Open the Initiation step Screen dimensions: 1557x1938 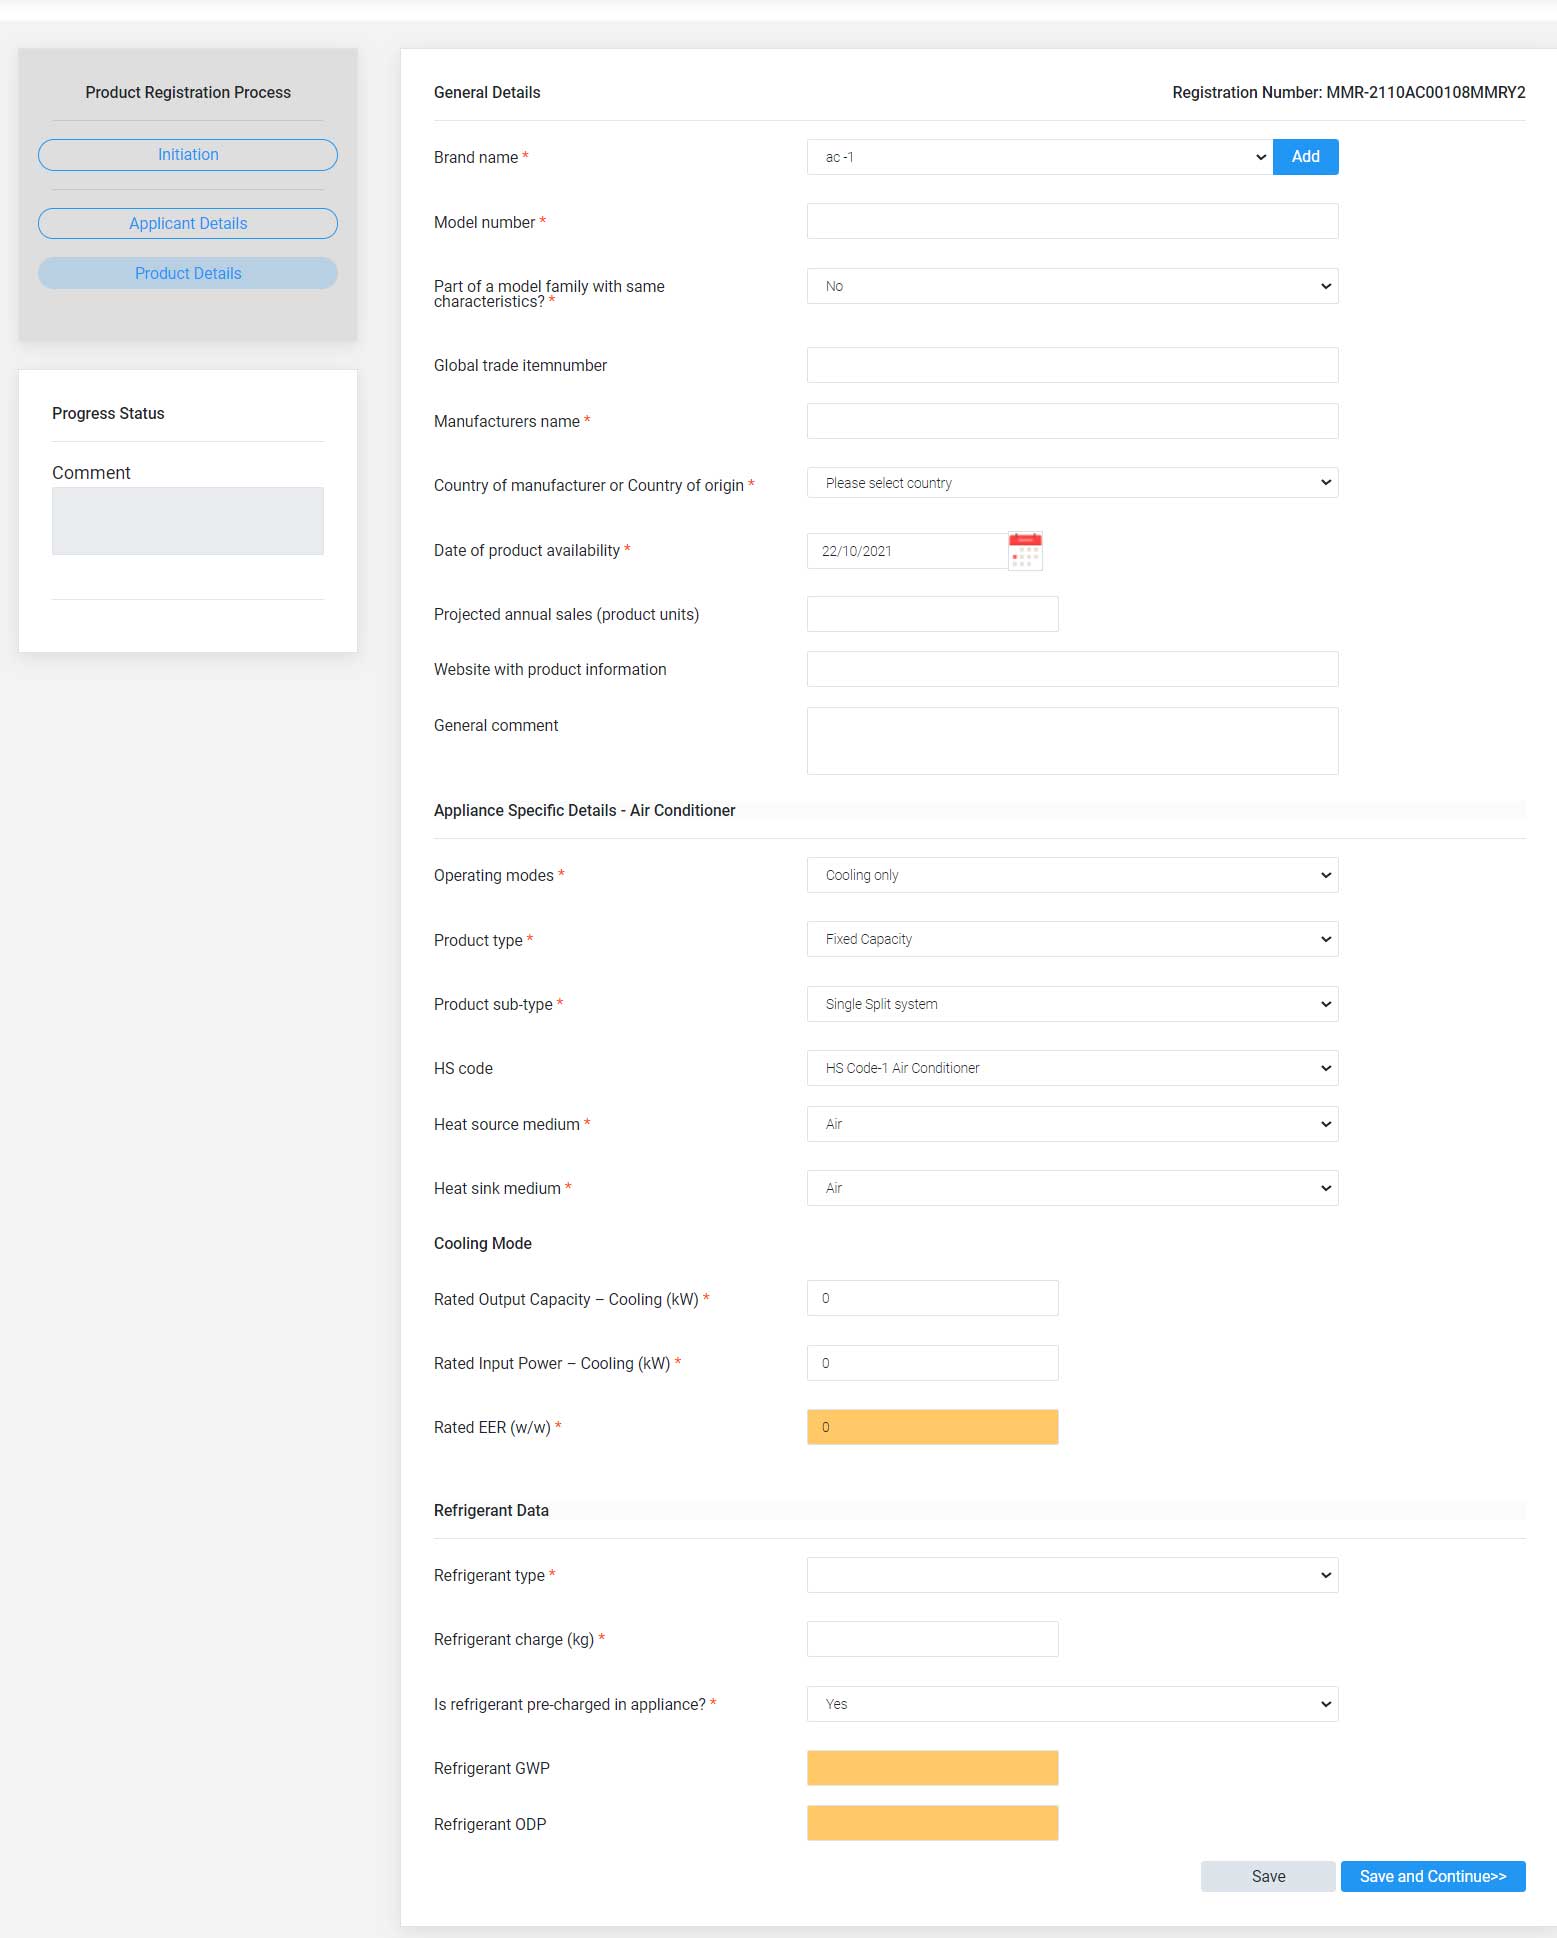click(x=188, y=155)
